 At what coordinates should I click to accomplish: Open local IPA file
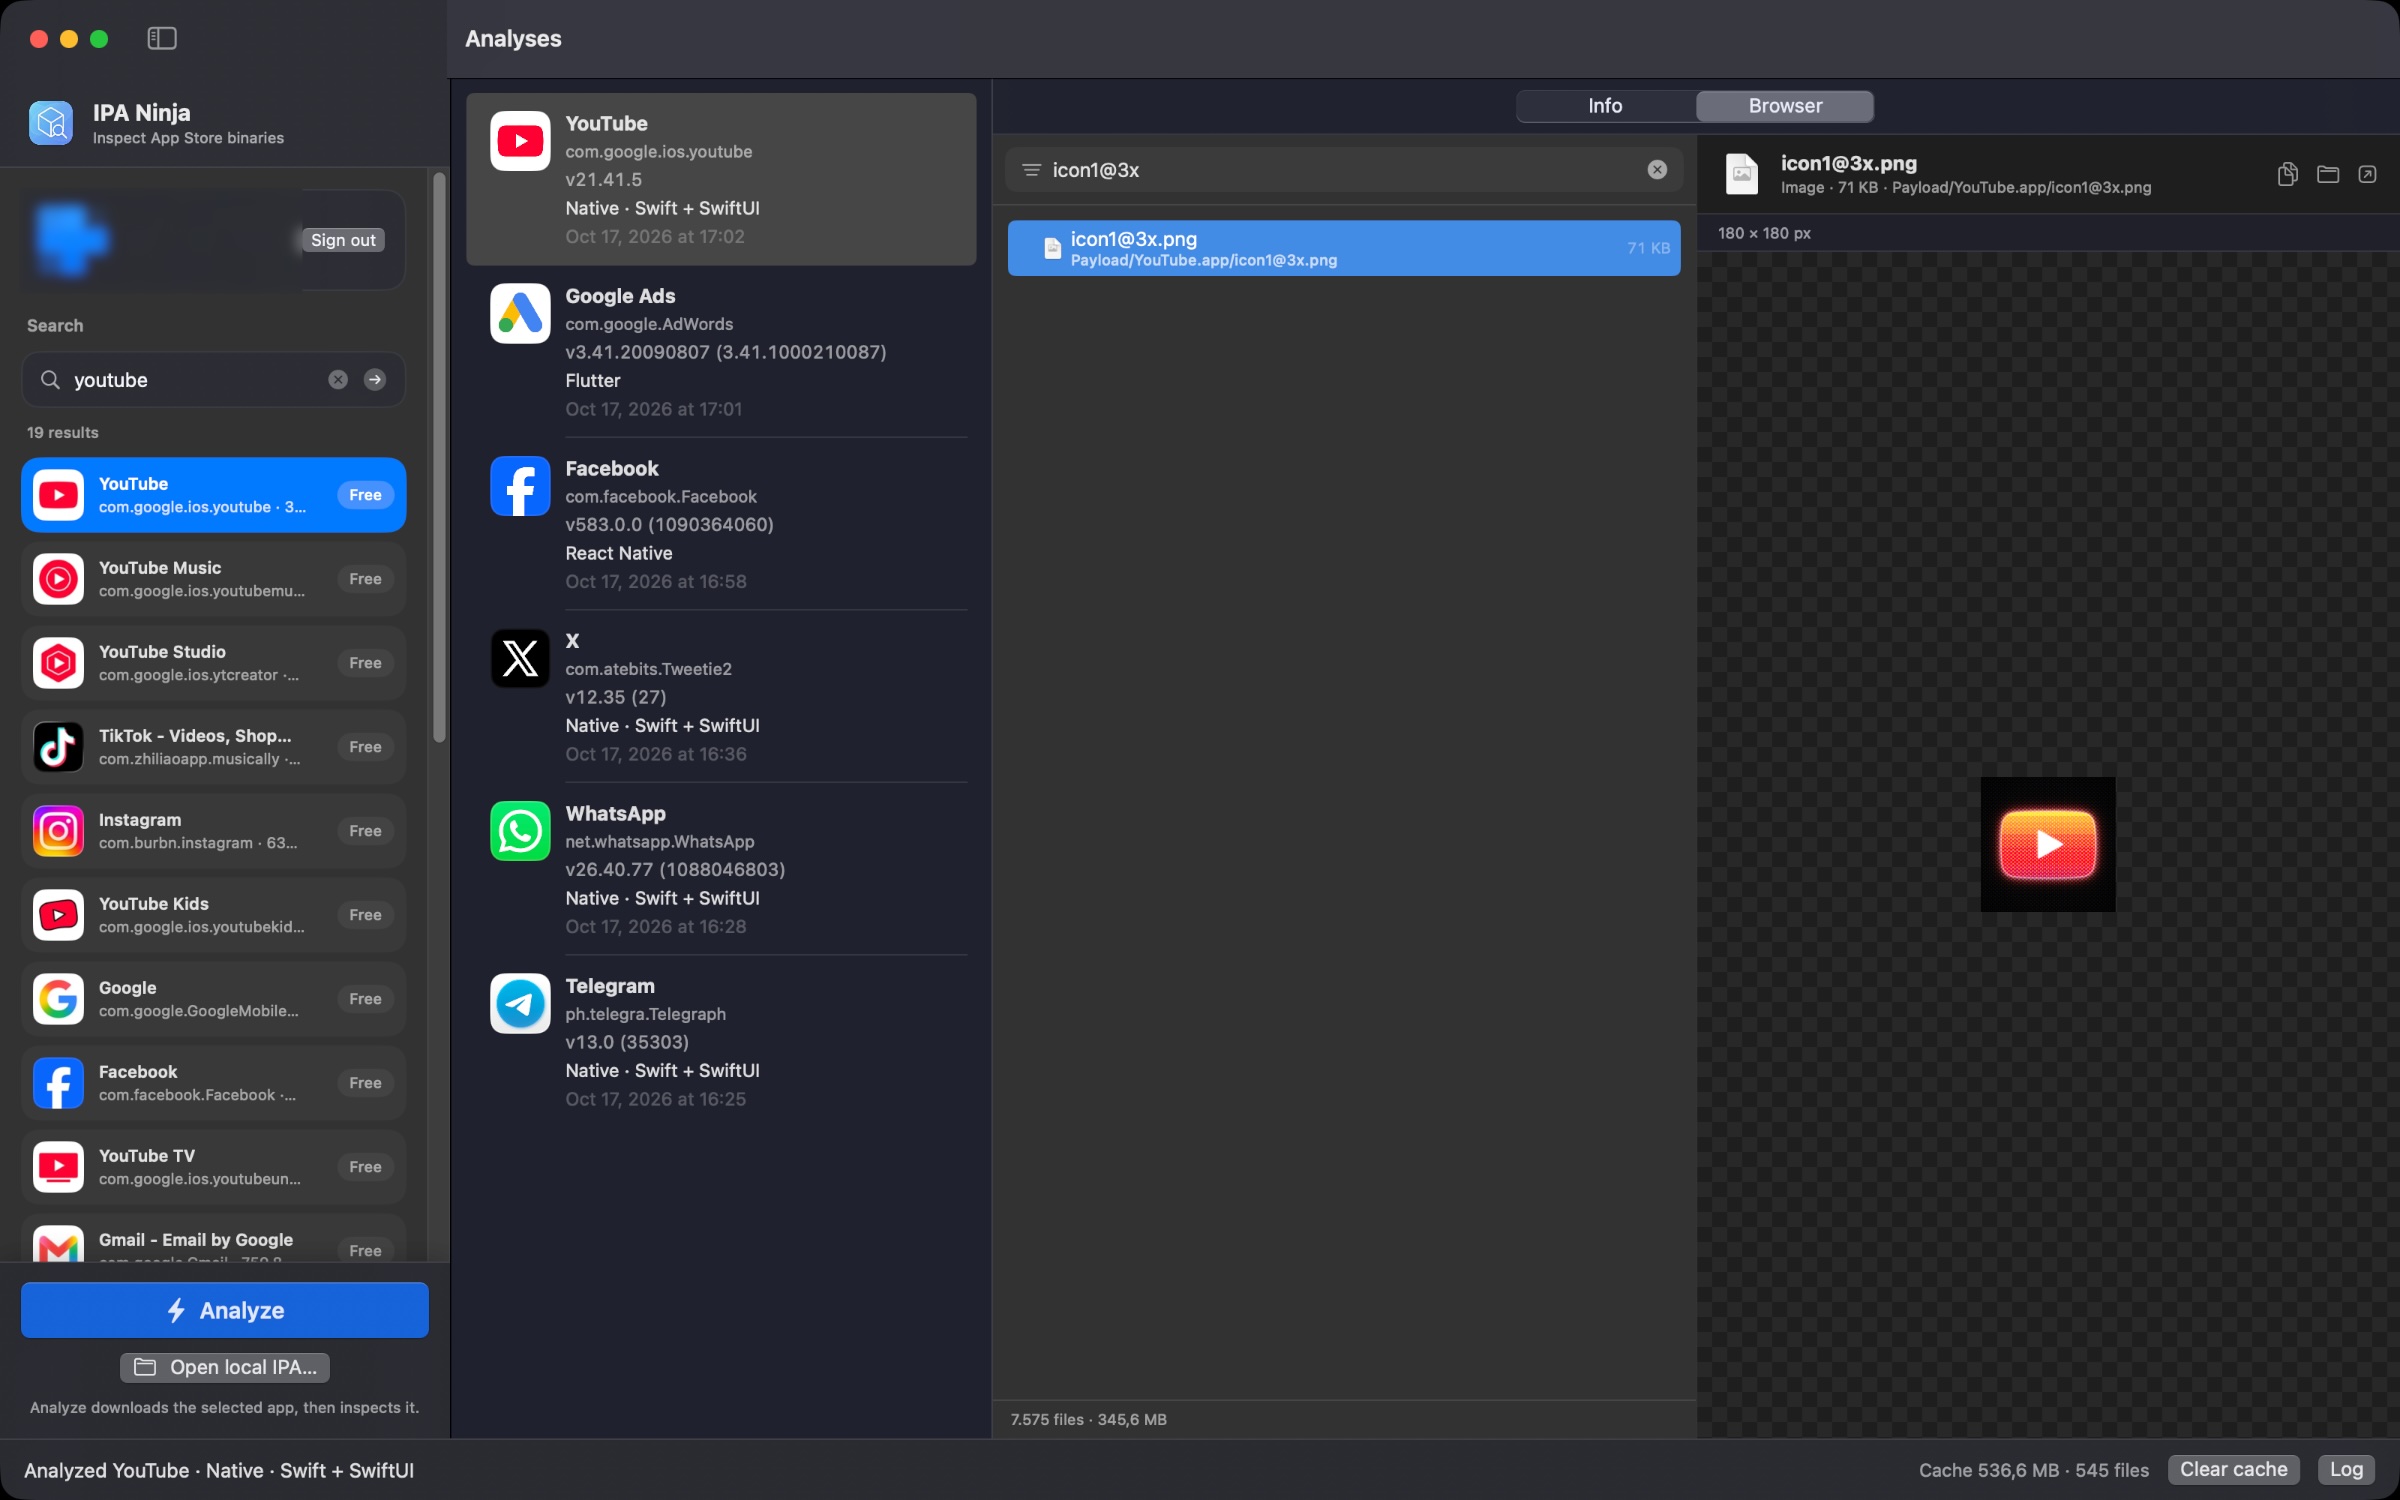[225, 1367]
